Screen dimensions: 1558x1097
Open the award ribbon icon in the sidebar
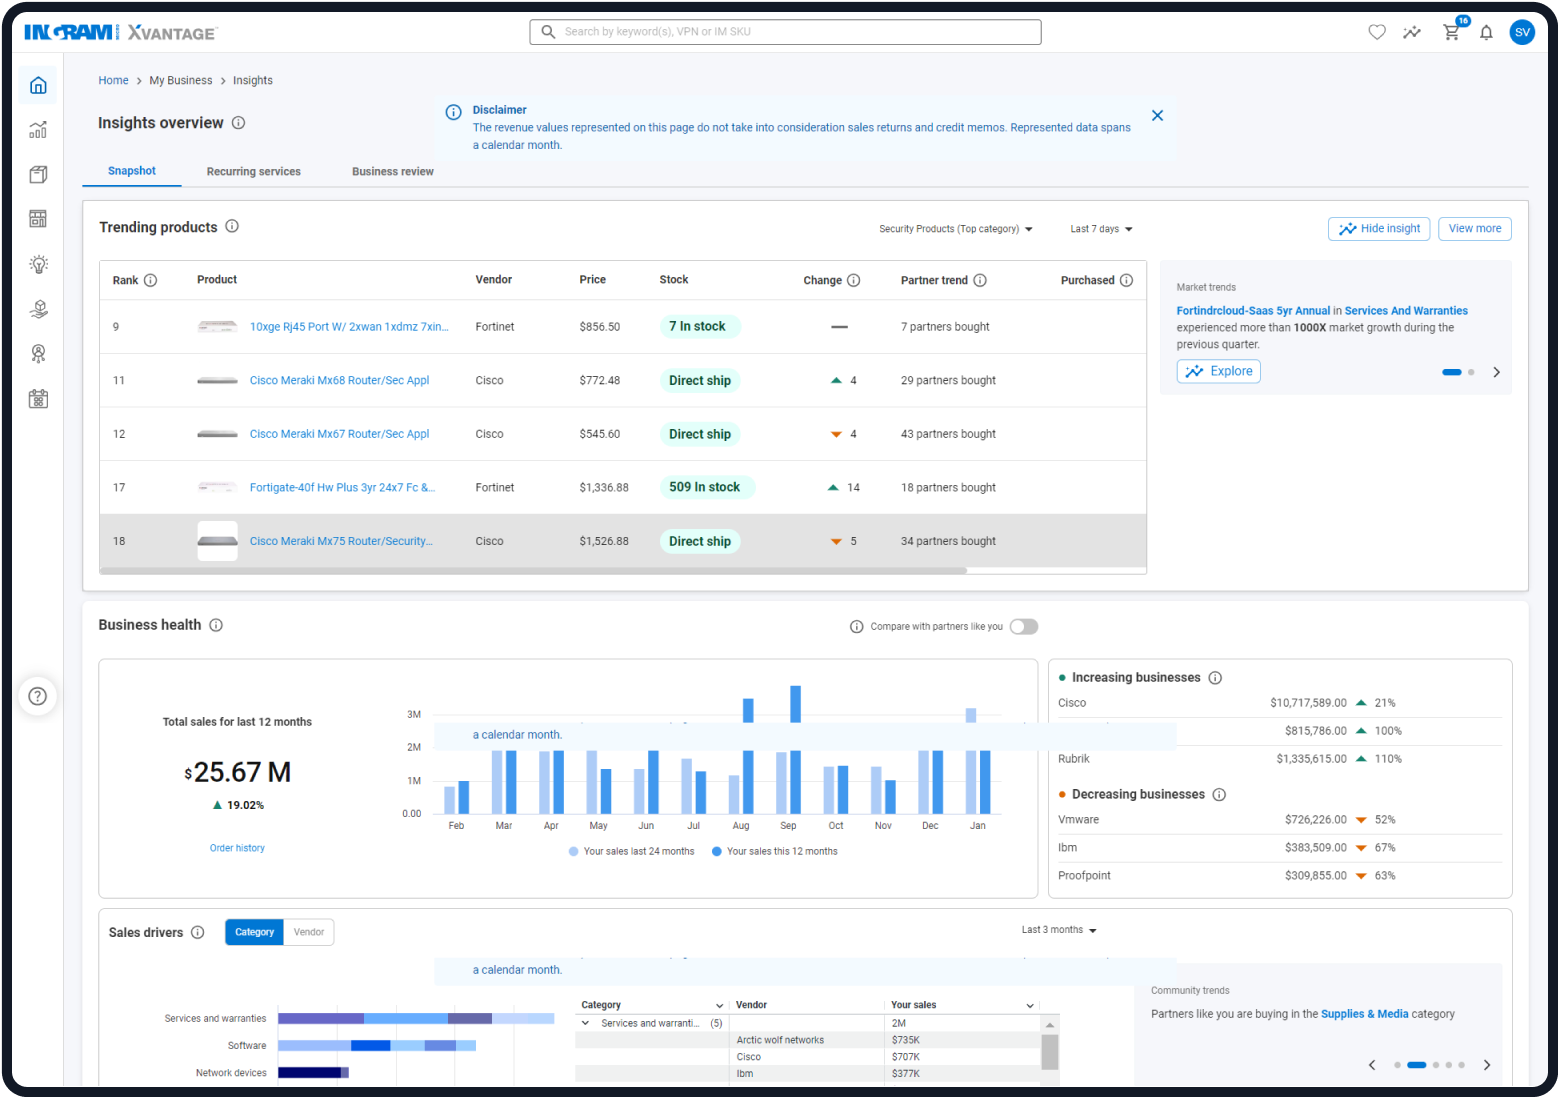pyautogui.click(x=38, y=354)
